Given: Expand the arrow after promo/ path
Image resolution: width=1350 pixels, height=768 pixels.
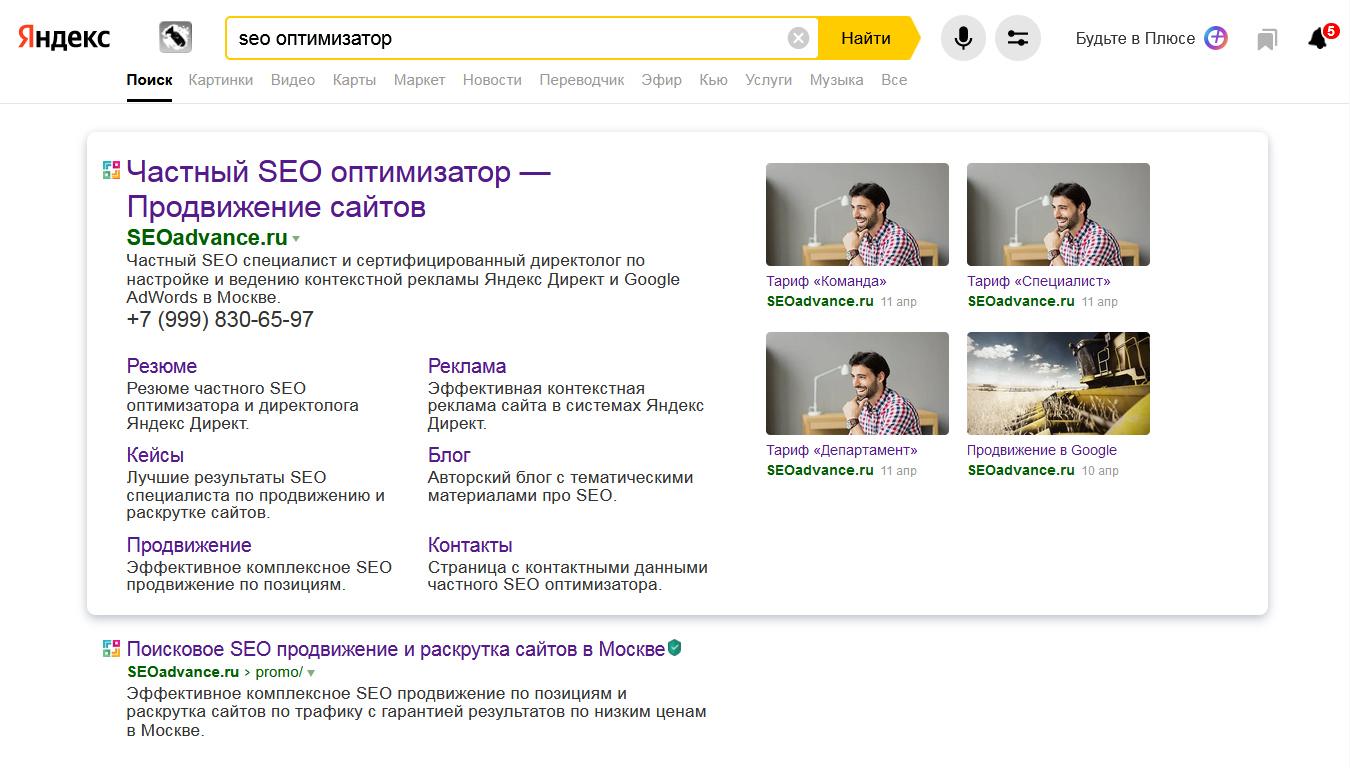Looking at the screenshot, I should [311, 673].
